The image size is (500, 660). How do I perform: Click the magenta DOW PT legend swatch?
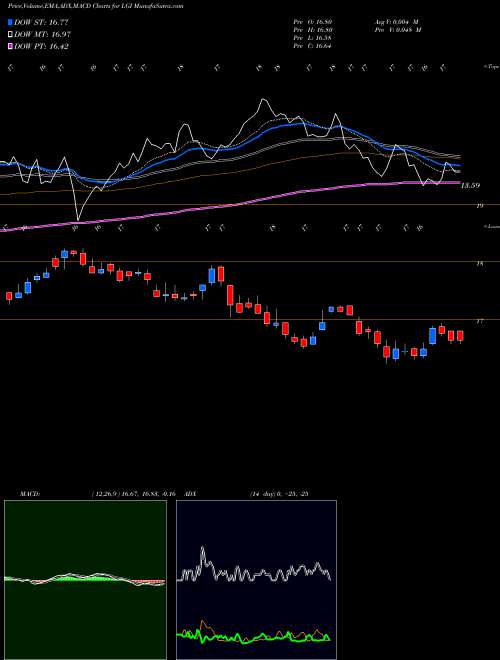pyautogui.click(x=11, y=47)
